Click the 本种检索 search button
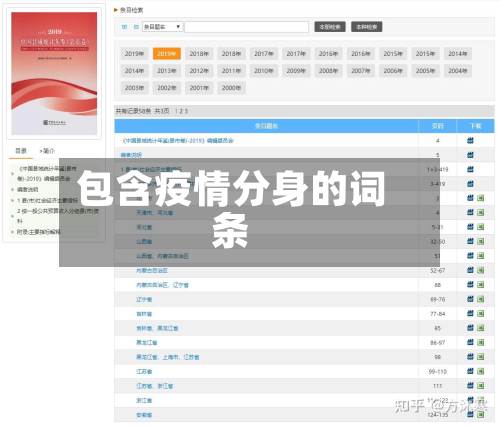Screen dimensions: 500x426 click(x=367, y=27)
